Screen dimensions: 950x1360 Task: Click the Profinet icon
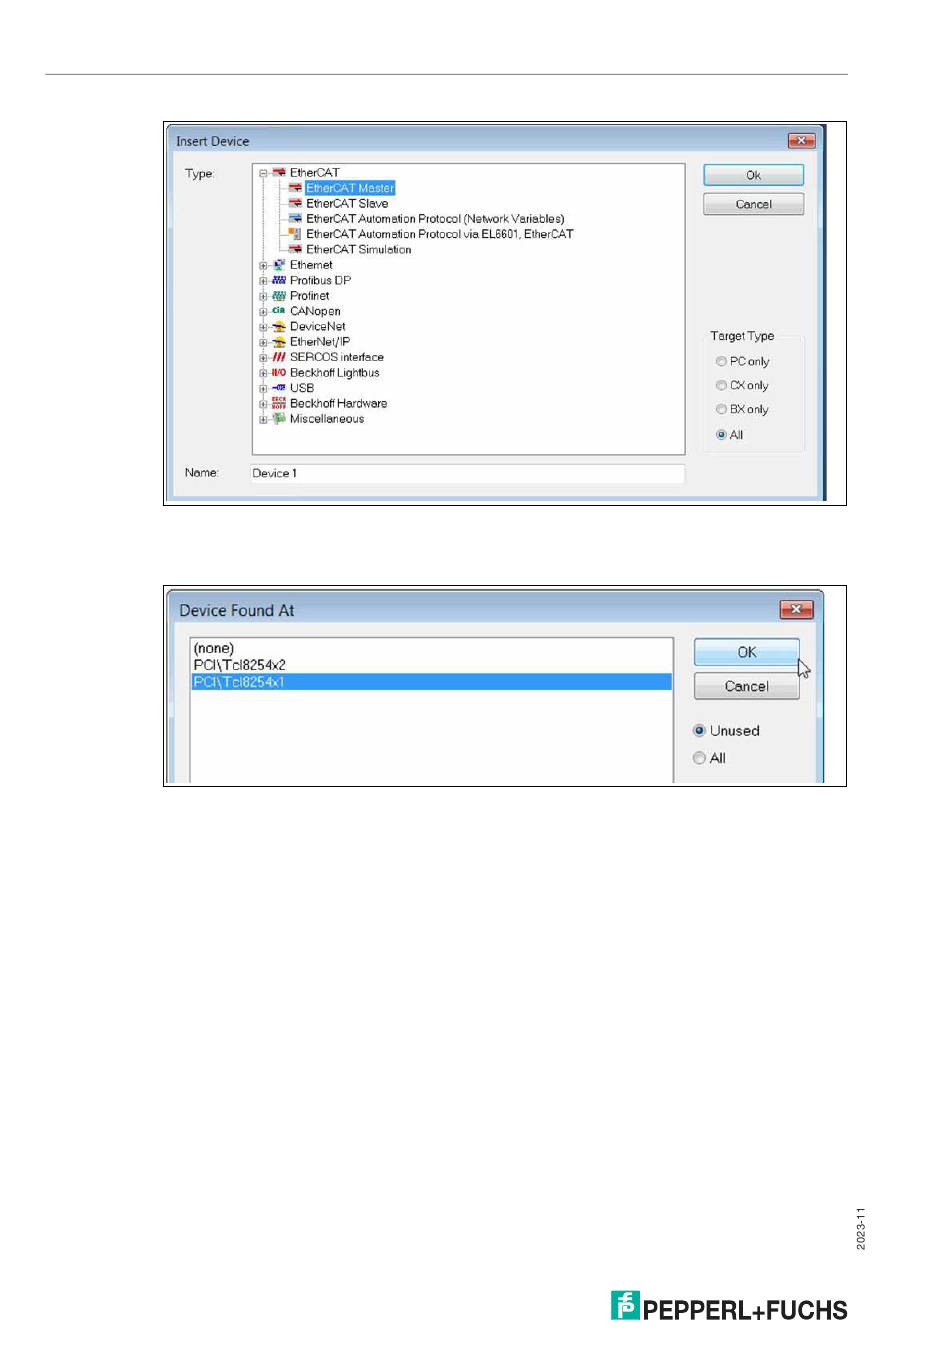pos(279,295)
